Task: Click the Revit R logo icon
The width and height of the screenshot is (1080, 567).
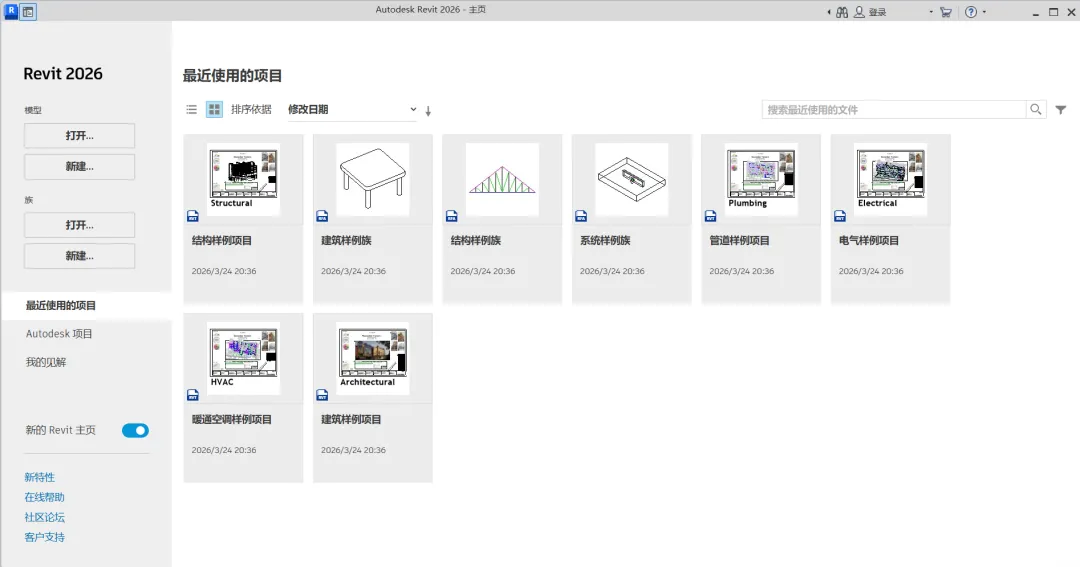Action: 11,11
